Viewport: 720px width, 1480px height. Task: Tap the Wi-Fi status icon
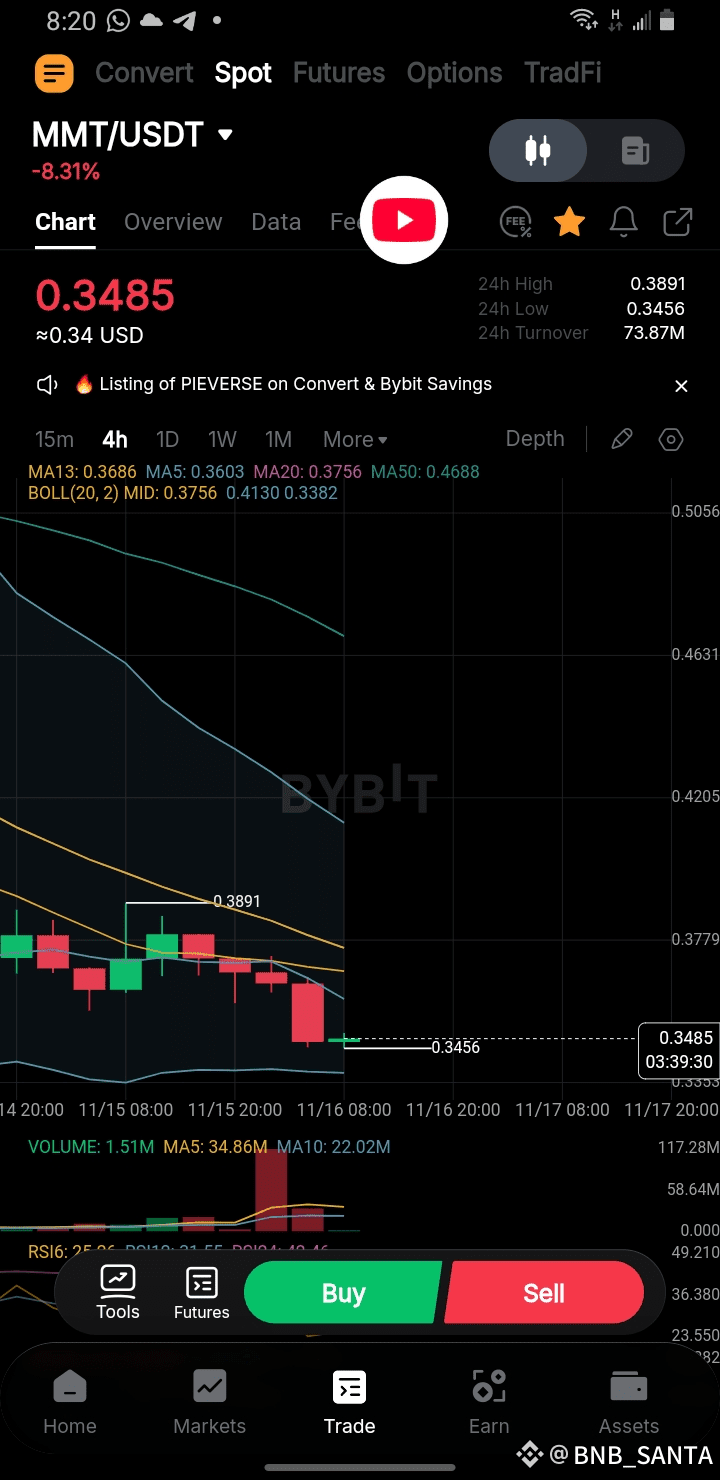pos(583,20)
